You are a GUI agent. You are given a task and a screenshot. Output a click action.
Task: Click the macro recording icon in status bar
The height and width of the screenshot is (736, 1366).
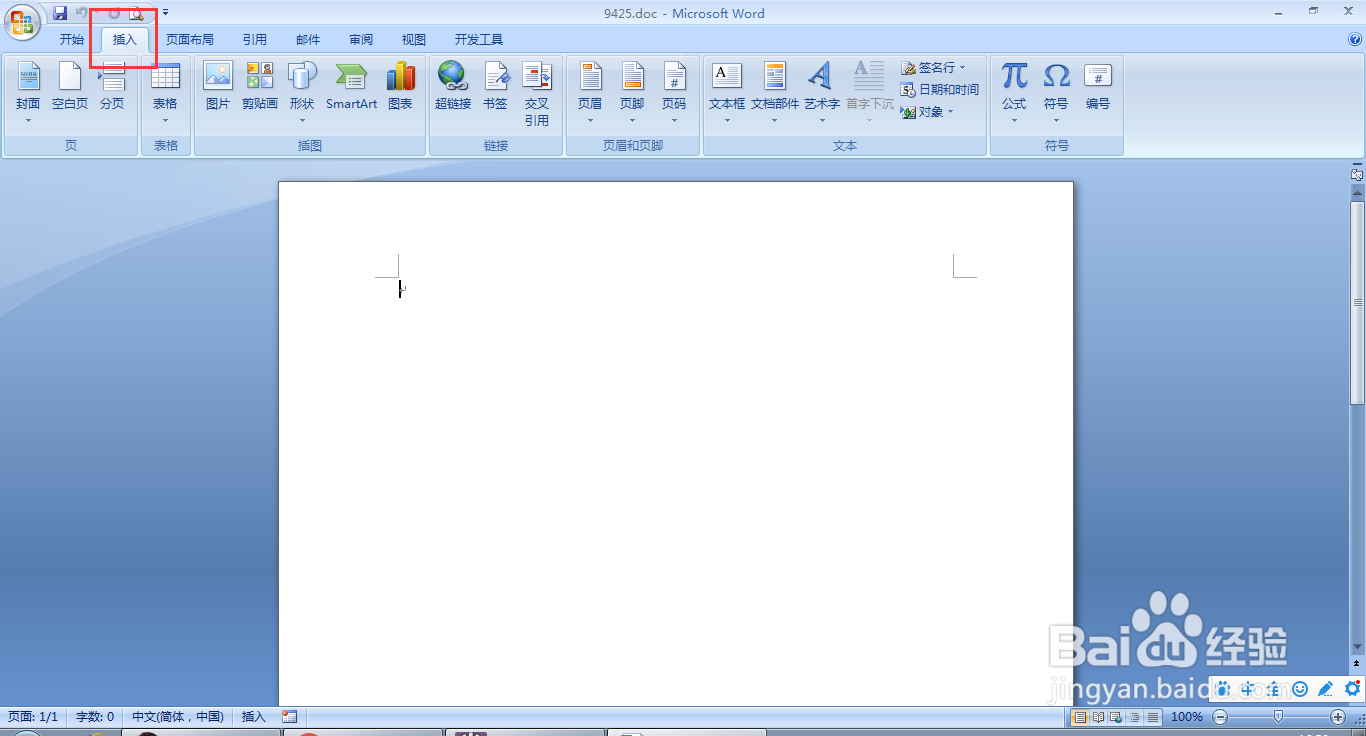click(290, 717)
